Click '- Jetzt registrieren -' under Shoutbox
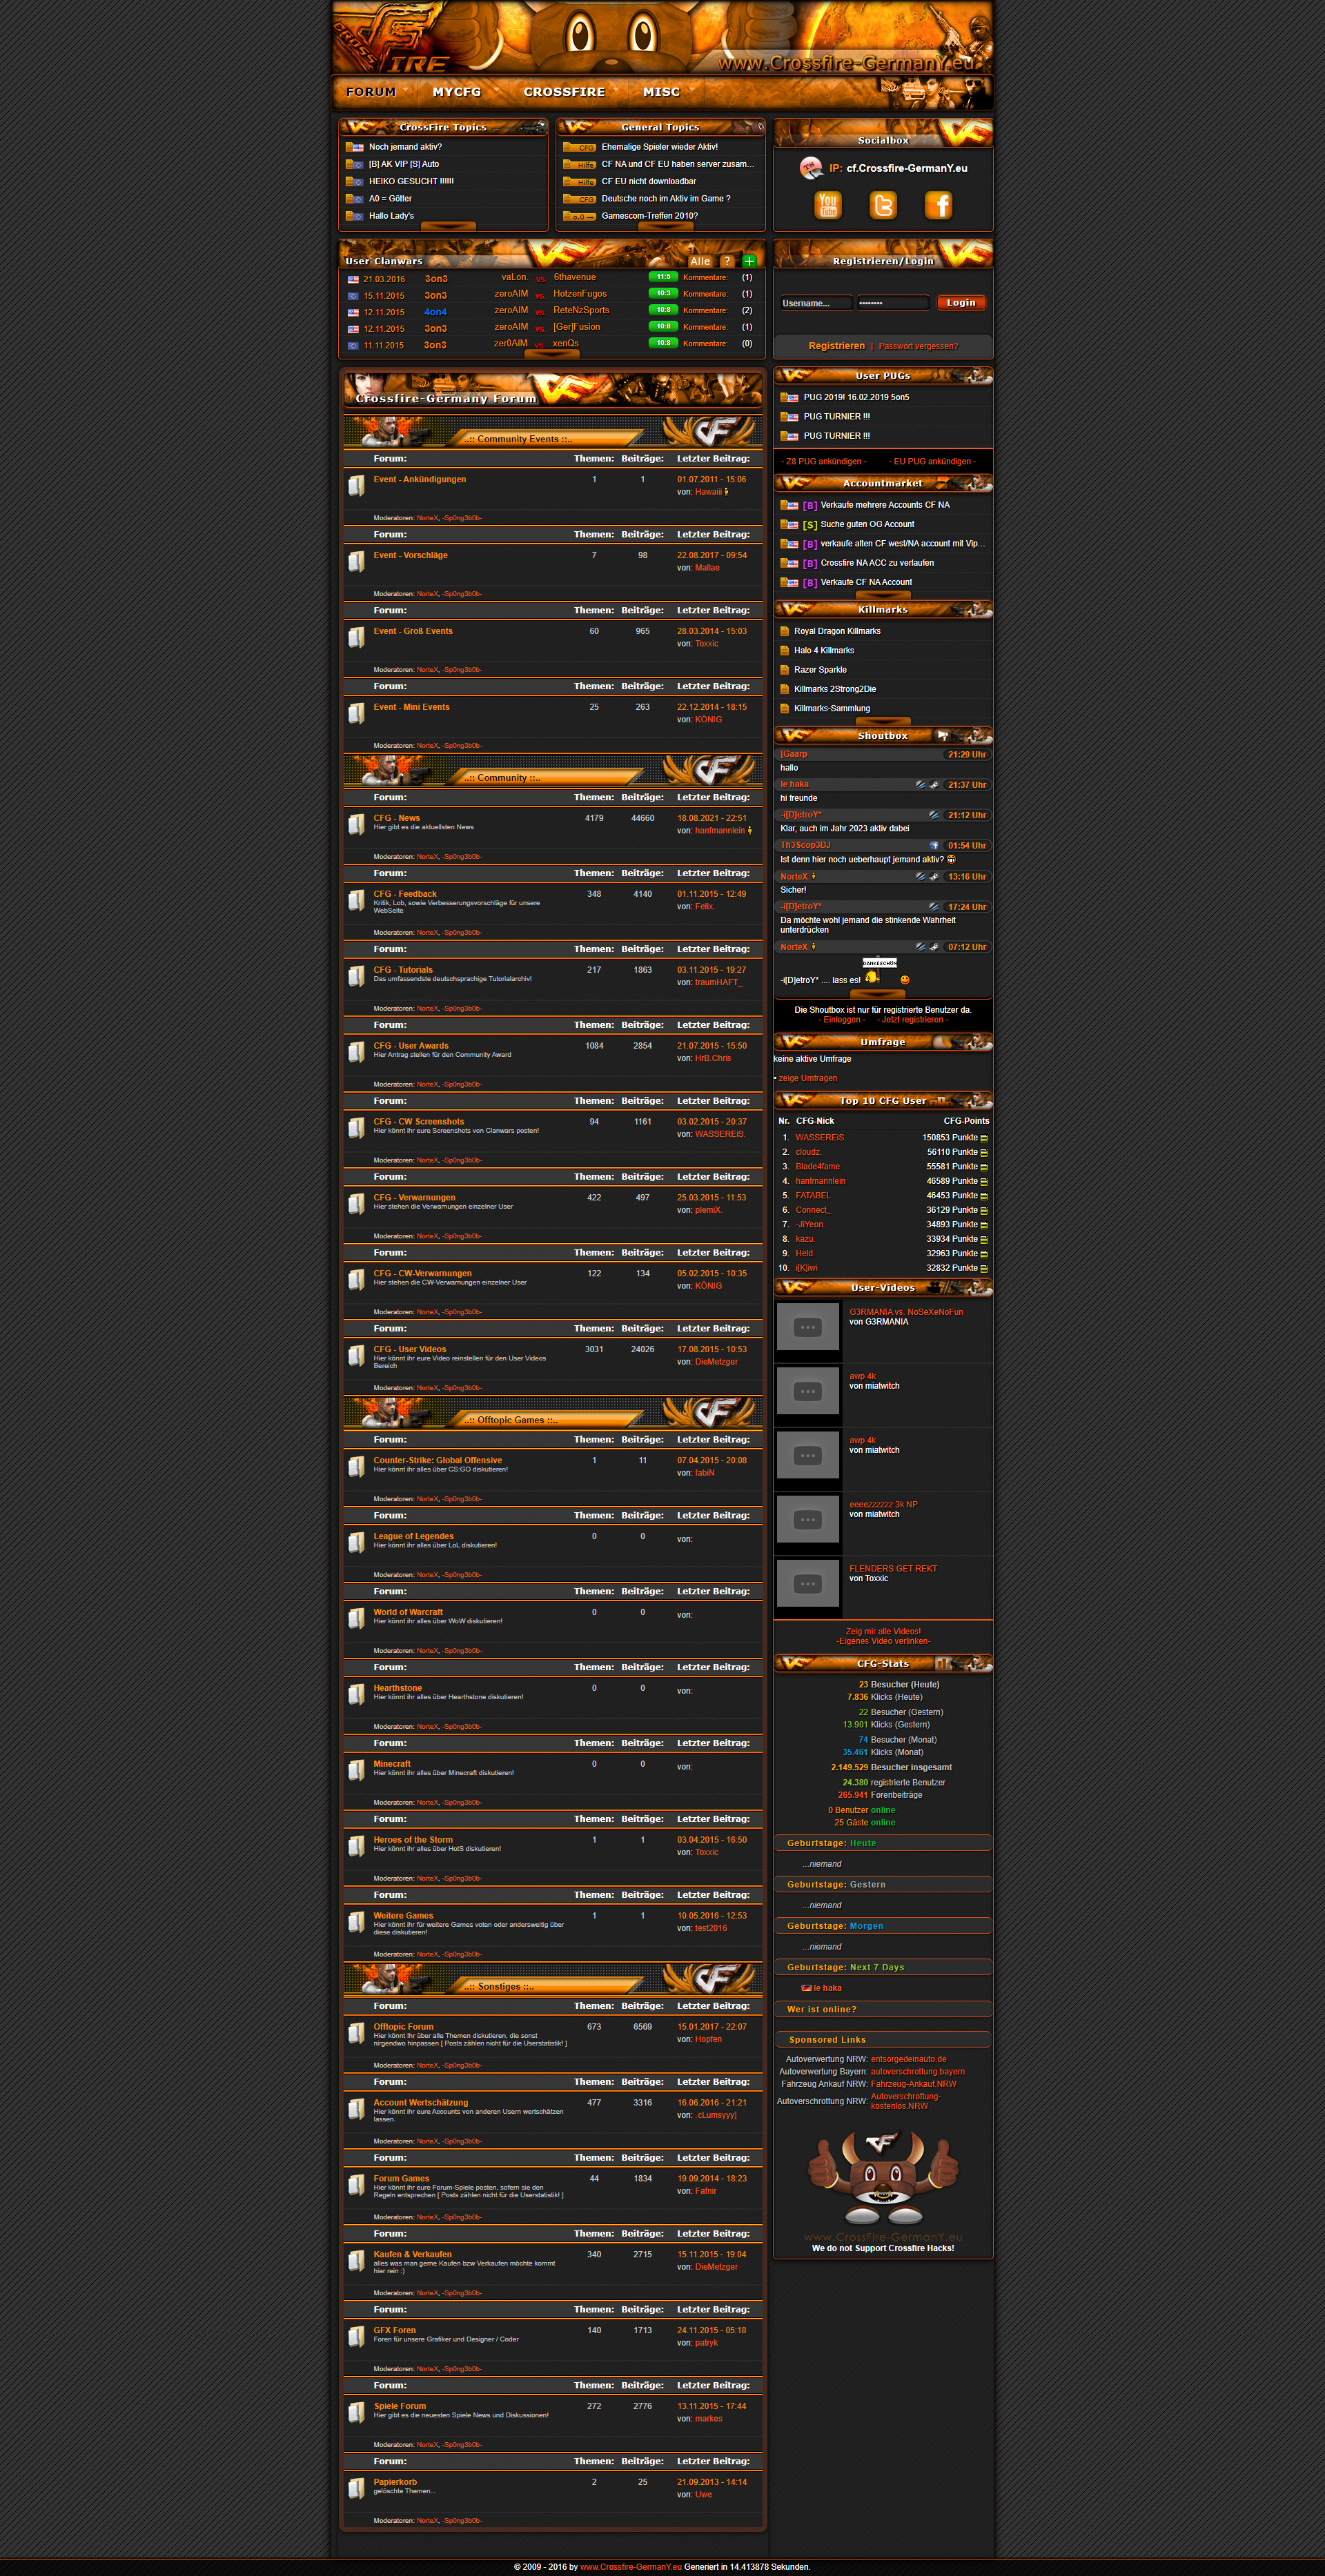 coord(912,1020)
